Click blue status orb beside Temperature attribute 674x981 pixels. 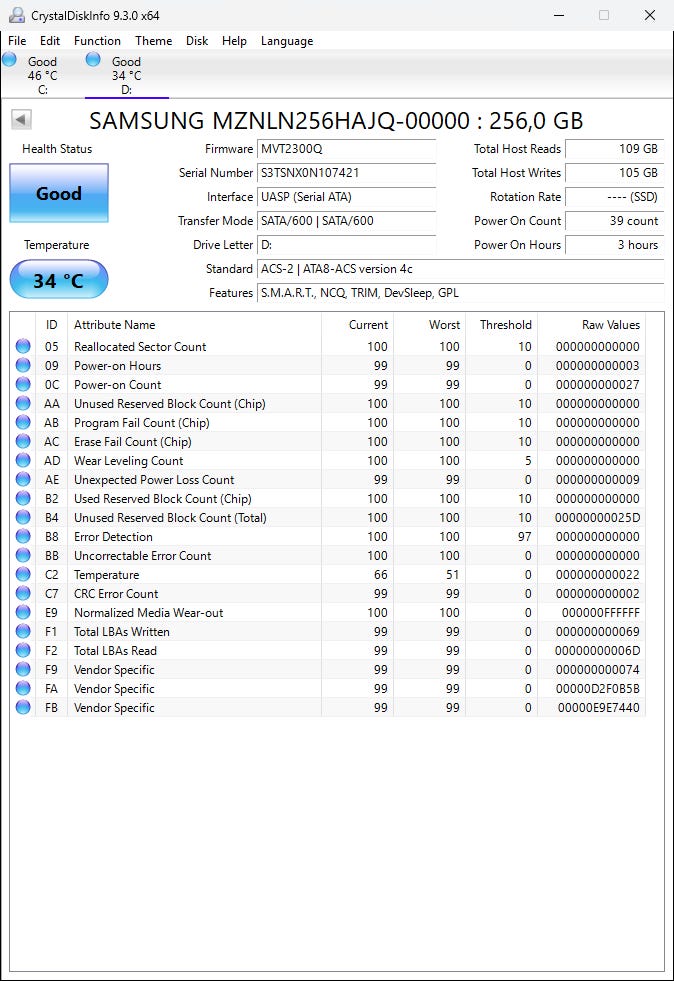tap(22, 575)
